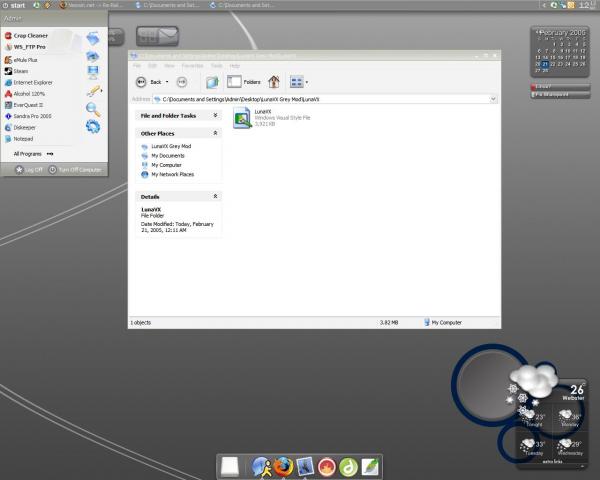Click the red circular flame icon in the dock
This screenshot has height=480, width=600.
point(327,467)
